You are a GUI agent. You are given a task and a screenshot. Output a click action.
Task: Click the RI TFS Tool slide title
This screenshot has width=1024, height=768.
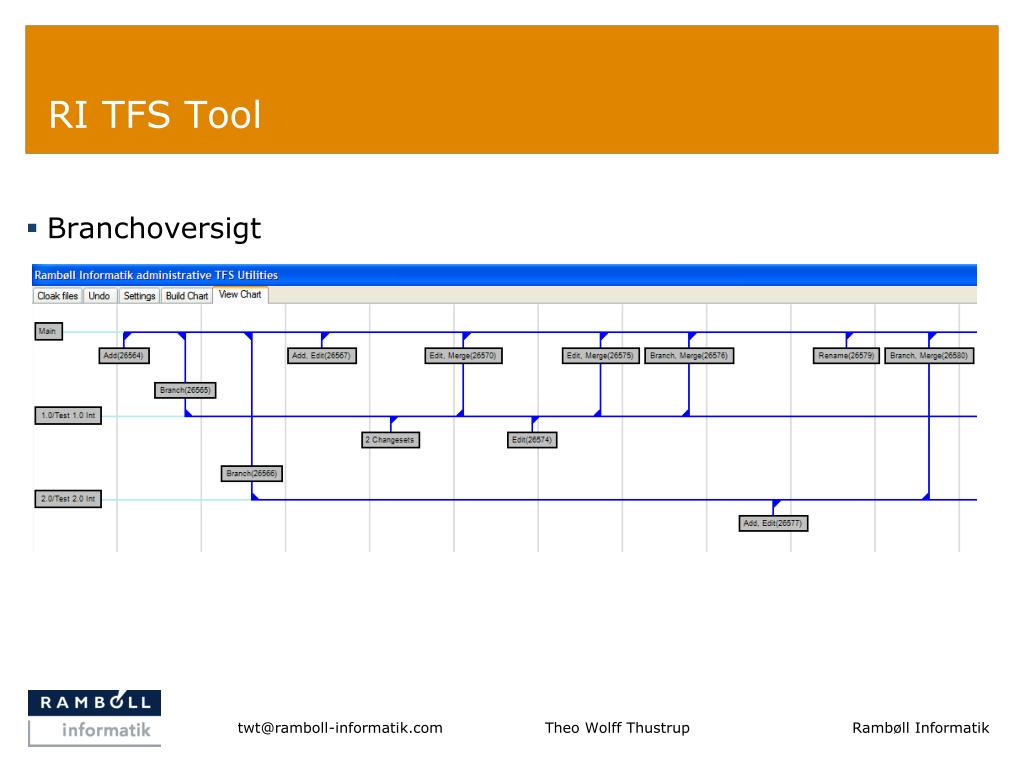click(x=155, y=115)
